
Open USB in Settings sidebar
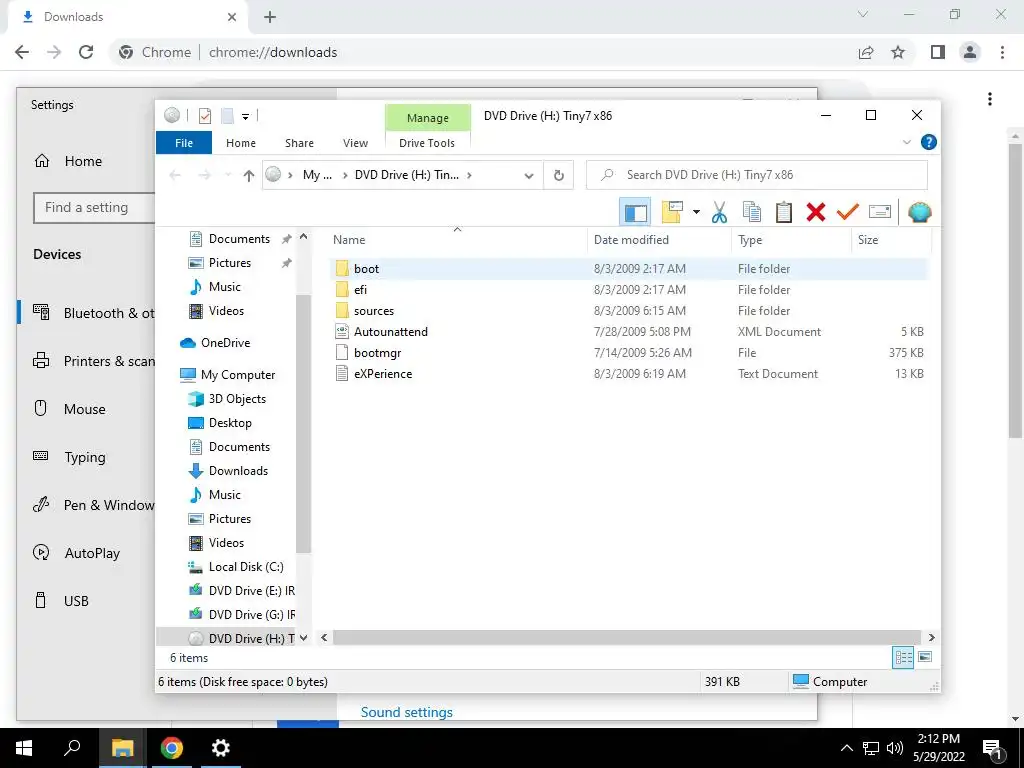76,601
